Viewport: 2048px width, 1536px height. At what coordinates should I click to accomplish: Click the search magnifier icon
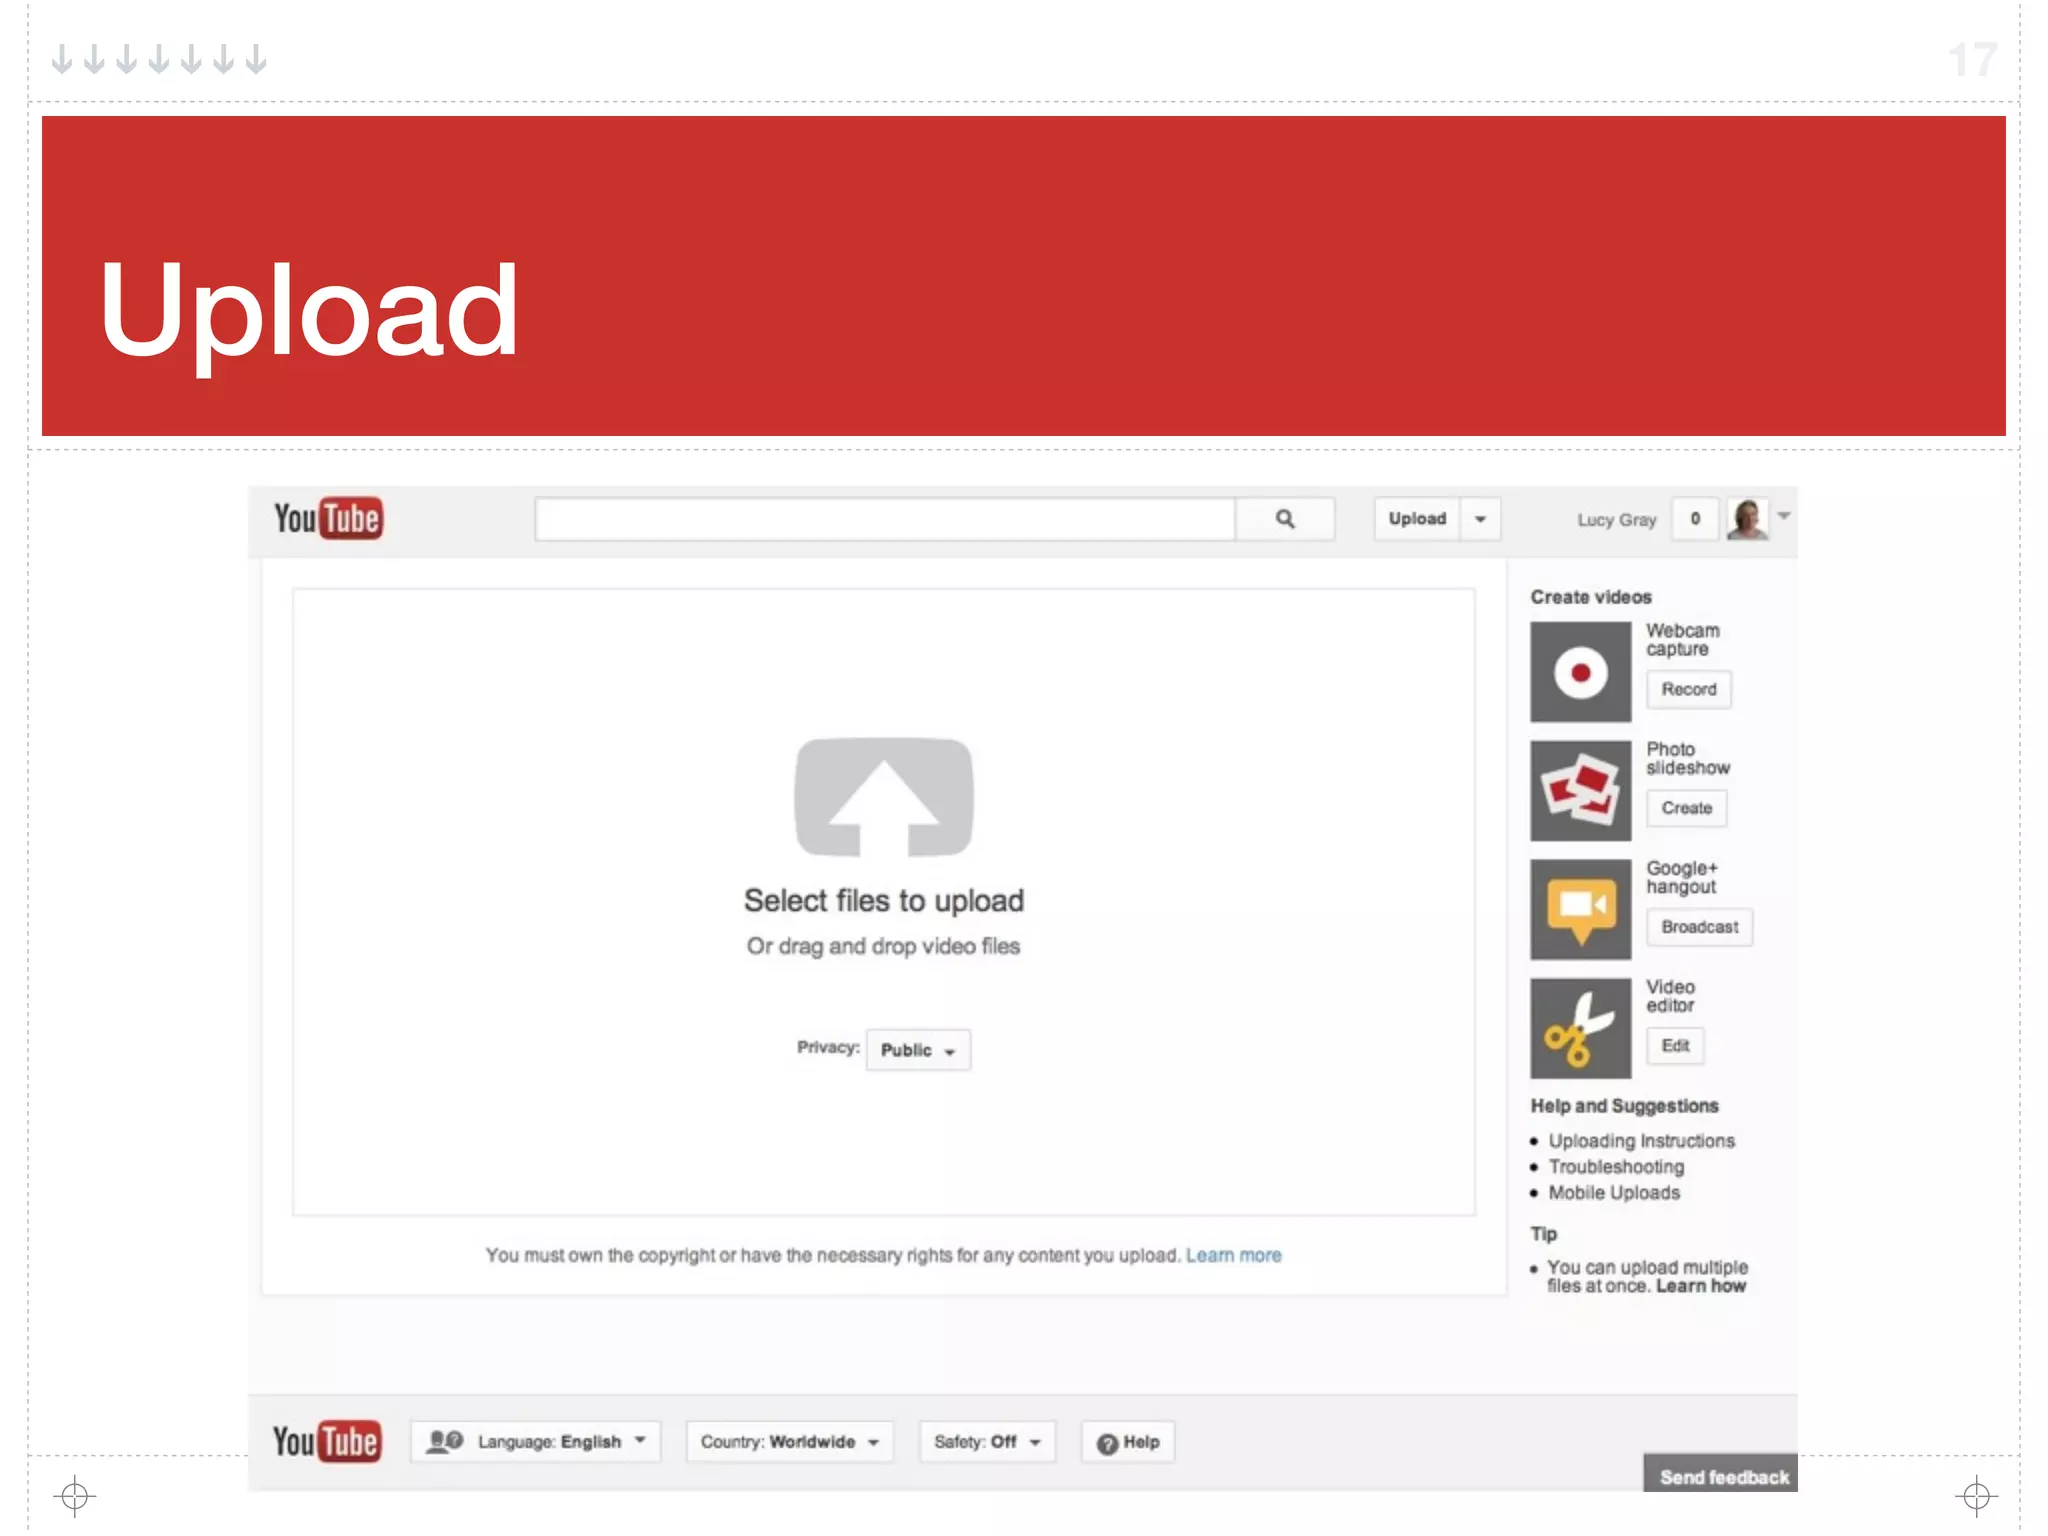click(1285, 519)
